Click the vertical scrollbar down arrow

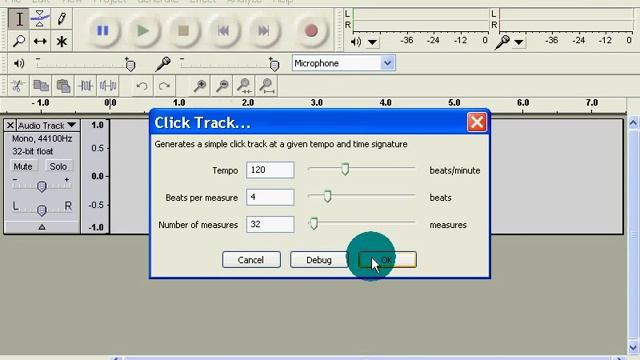[633, 348]
